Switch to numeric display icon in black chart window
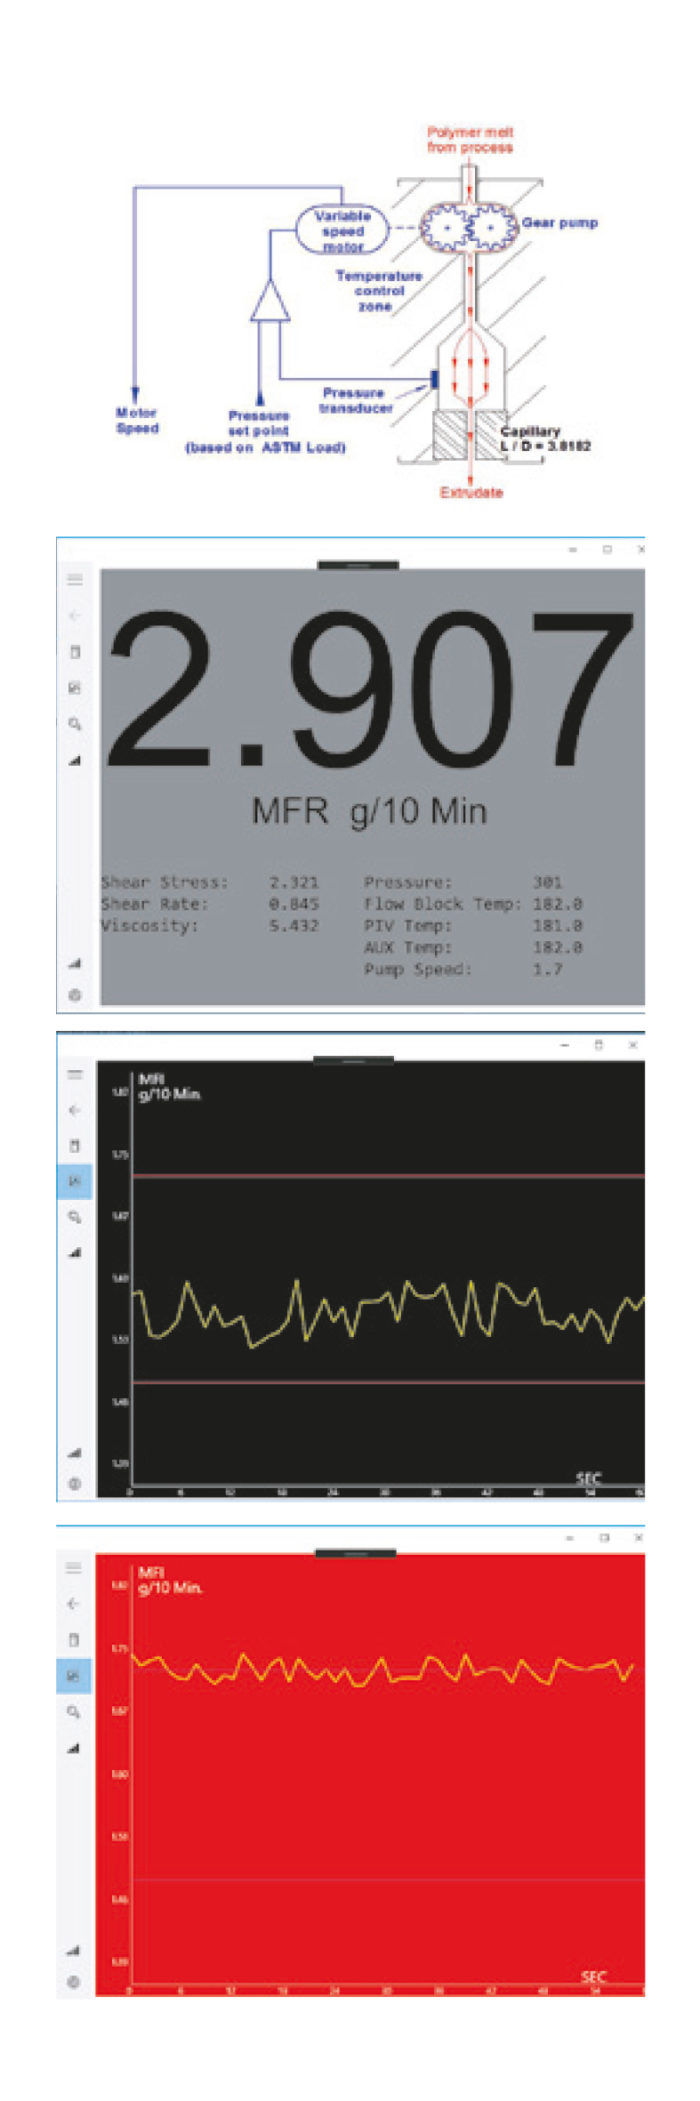Image resolution: width=700 pixels, height=2101 pixels. click(75, 1146)
